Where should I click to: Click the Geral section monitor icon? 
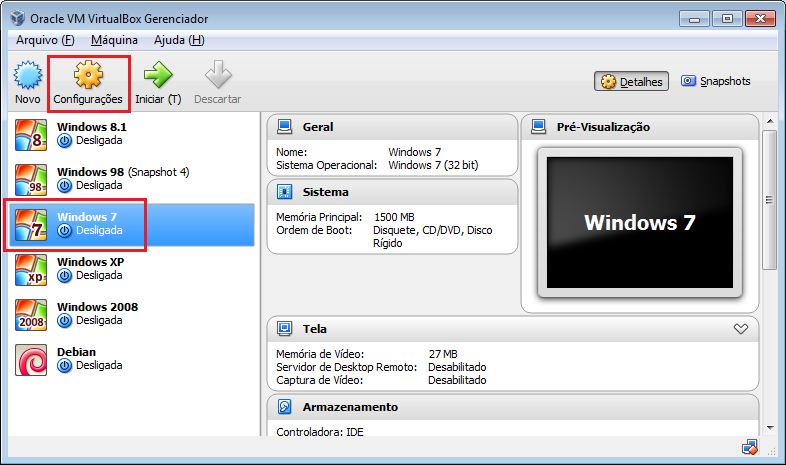click(285, 127)
